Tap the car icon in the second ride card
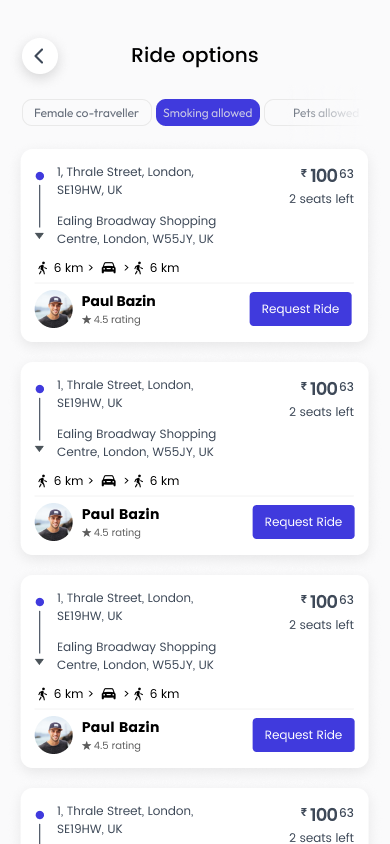 [109, 481]
